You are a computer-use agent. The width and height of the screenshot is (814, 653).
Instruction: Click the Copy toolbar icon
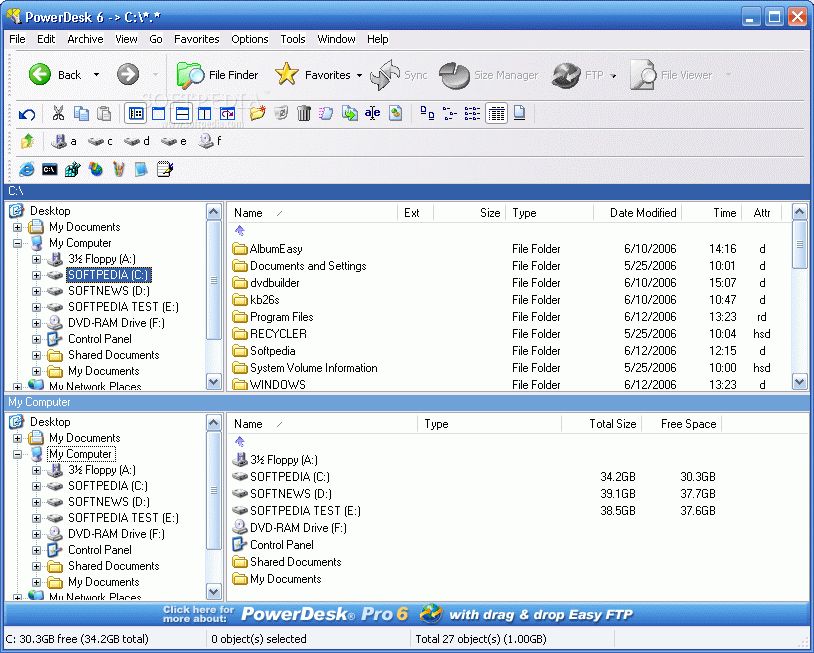click(81, 113)
